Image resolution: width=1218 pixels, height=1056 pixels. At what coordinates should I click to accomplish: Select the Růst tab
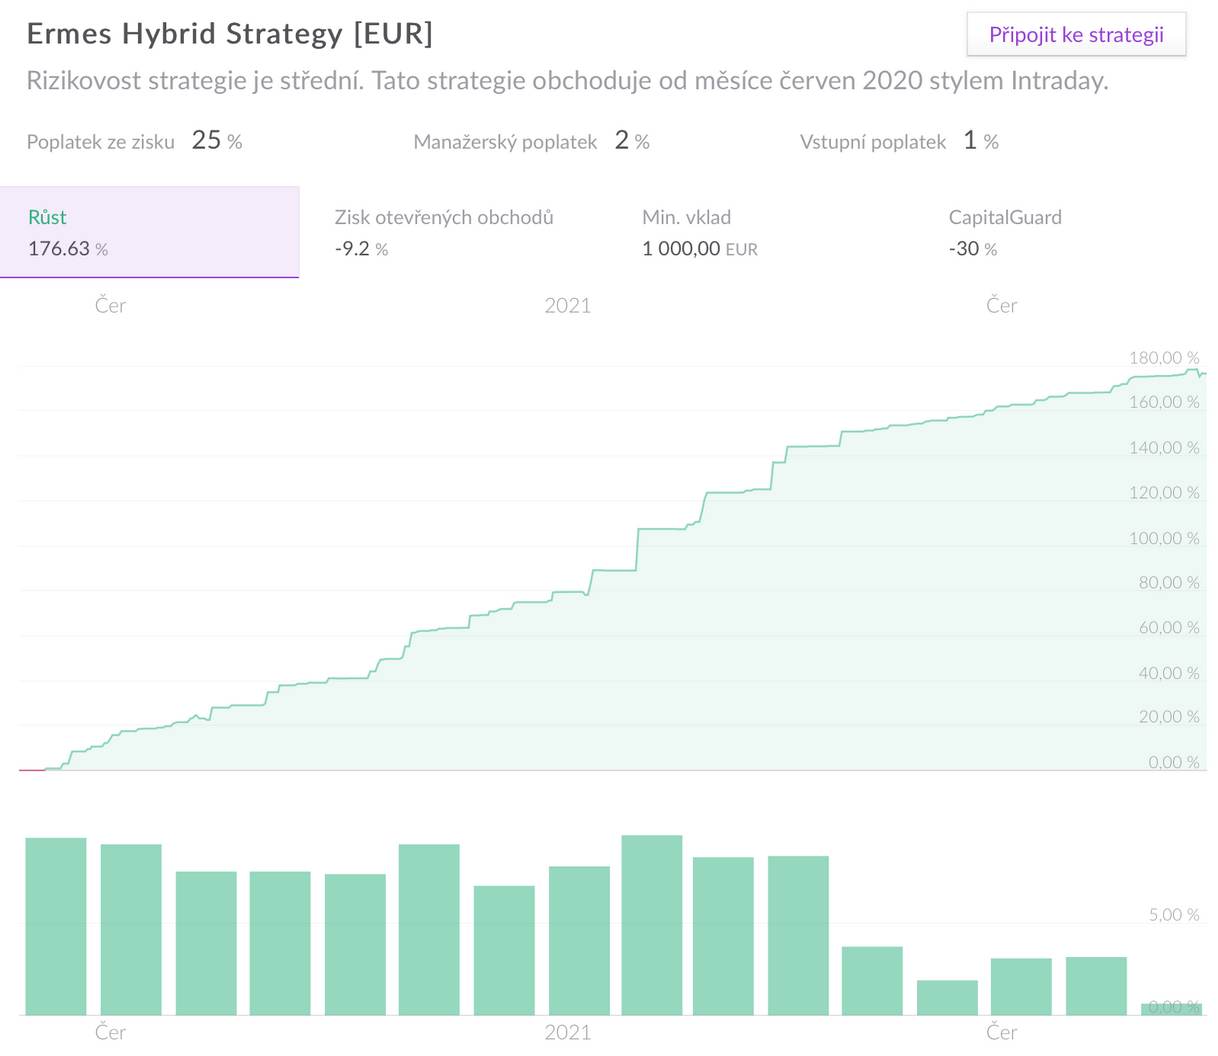click(149, 232)
